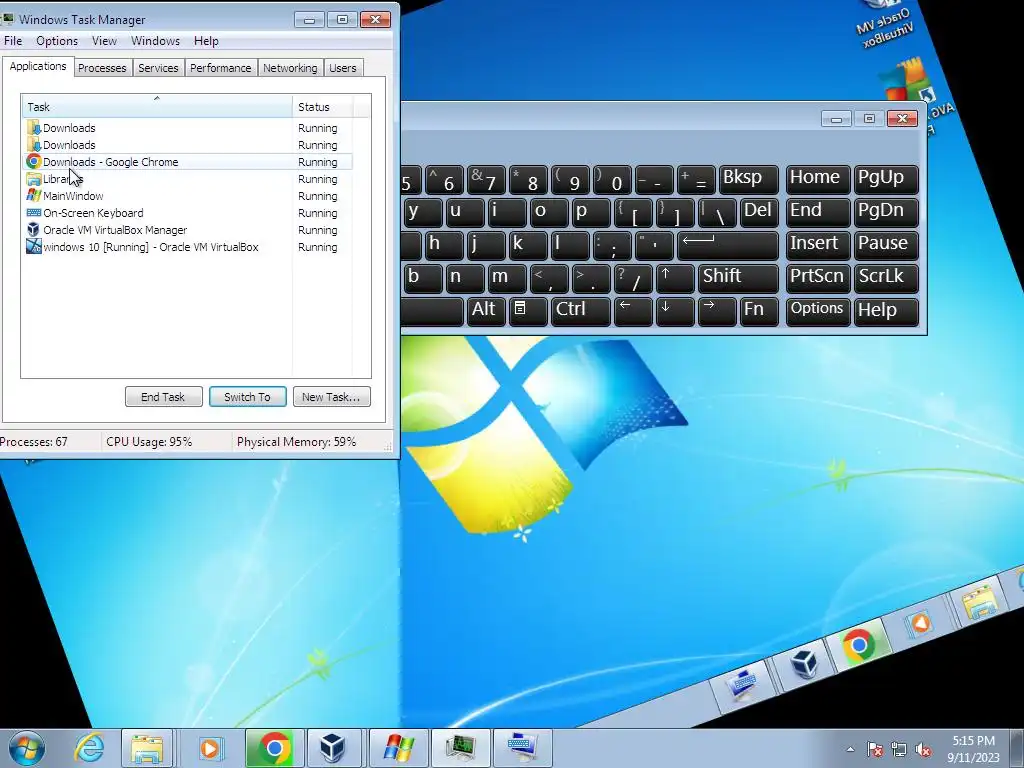The height and width of the screenshot is (768, 1024).
Task: Show hidden system tray icons
Action: click(850, 749)
